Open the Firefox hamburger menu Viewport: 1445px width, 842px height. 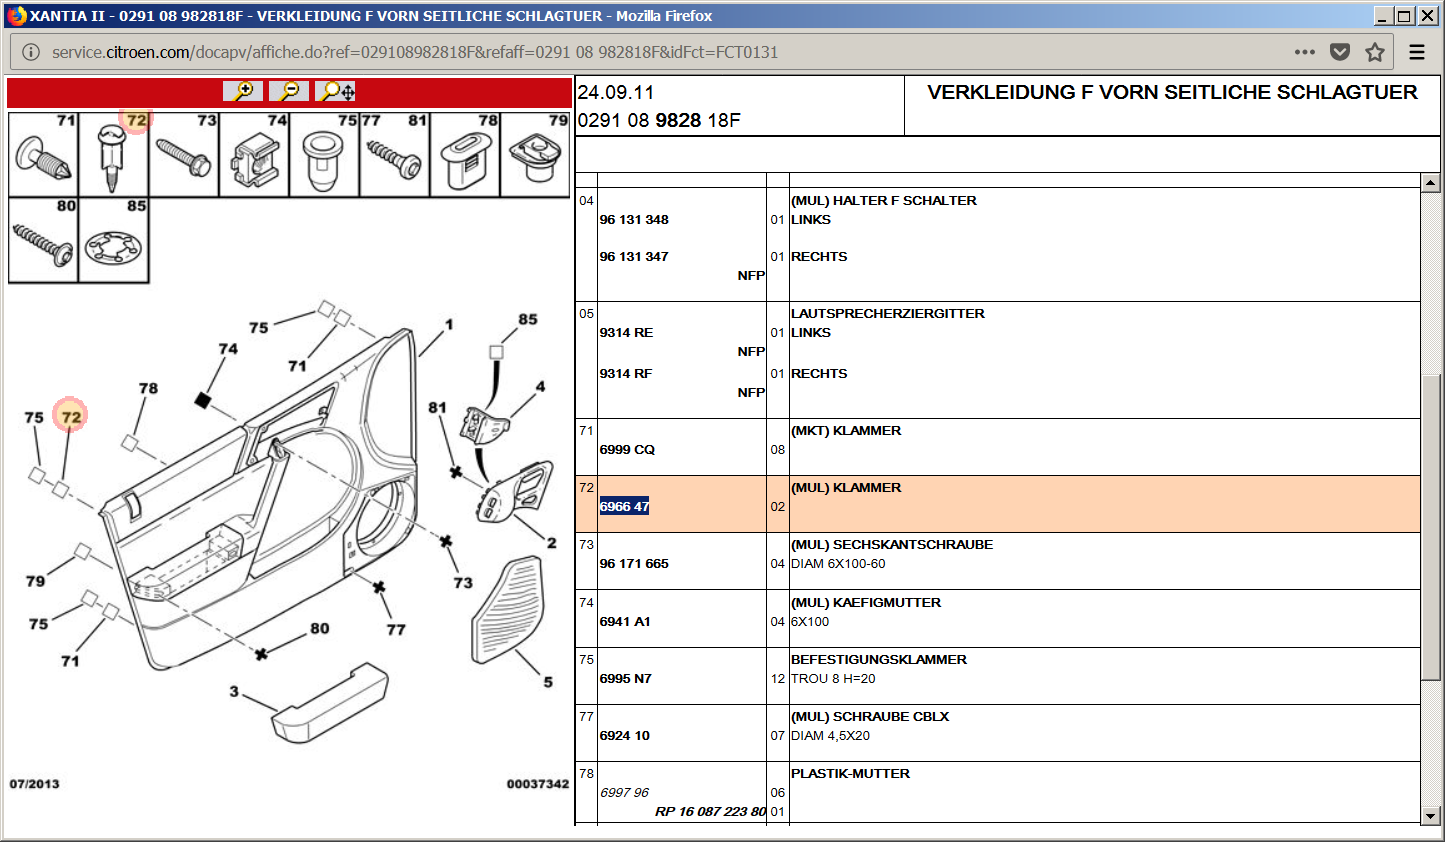coord(1417,52)
